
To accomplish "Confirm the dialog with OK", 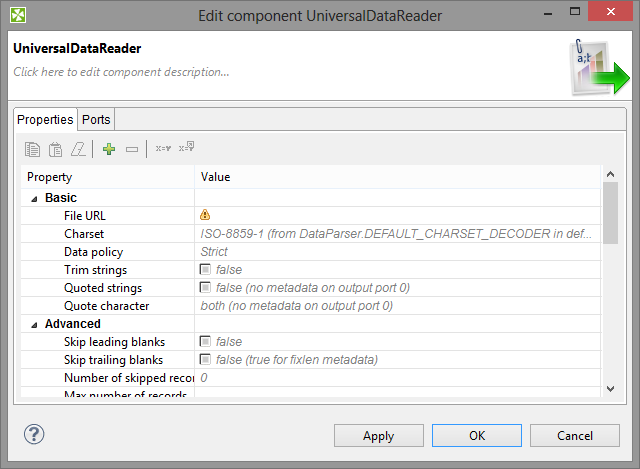I will click(477, 436).
